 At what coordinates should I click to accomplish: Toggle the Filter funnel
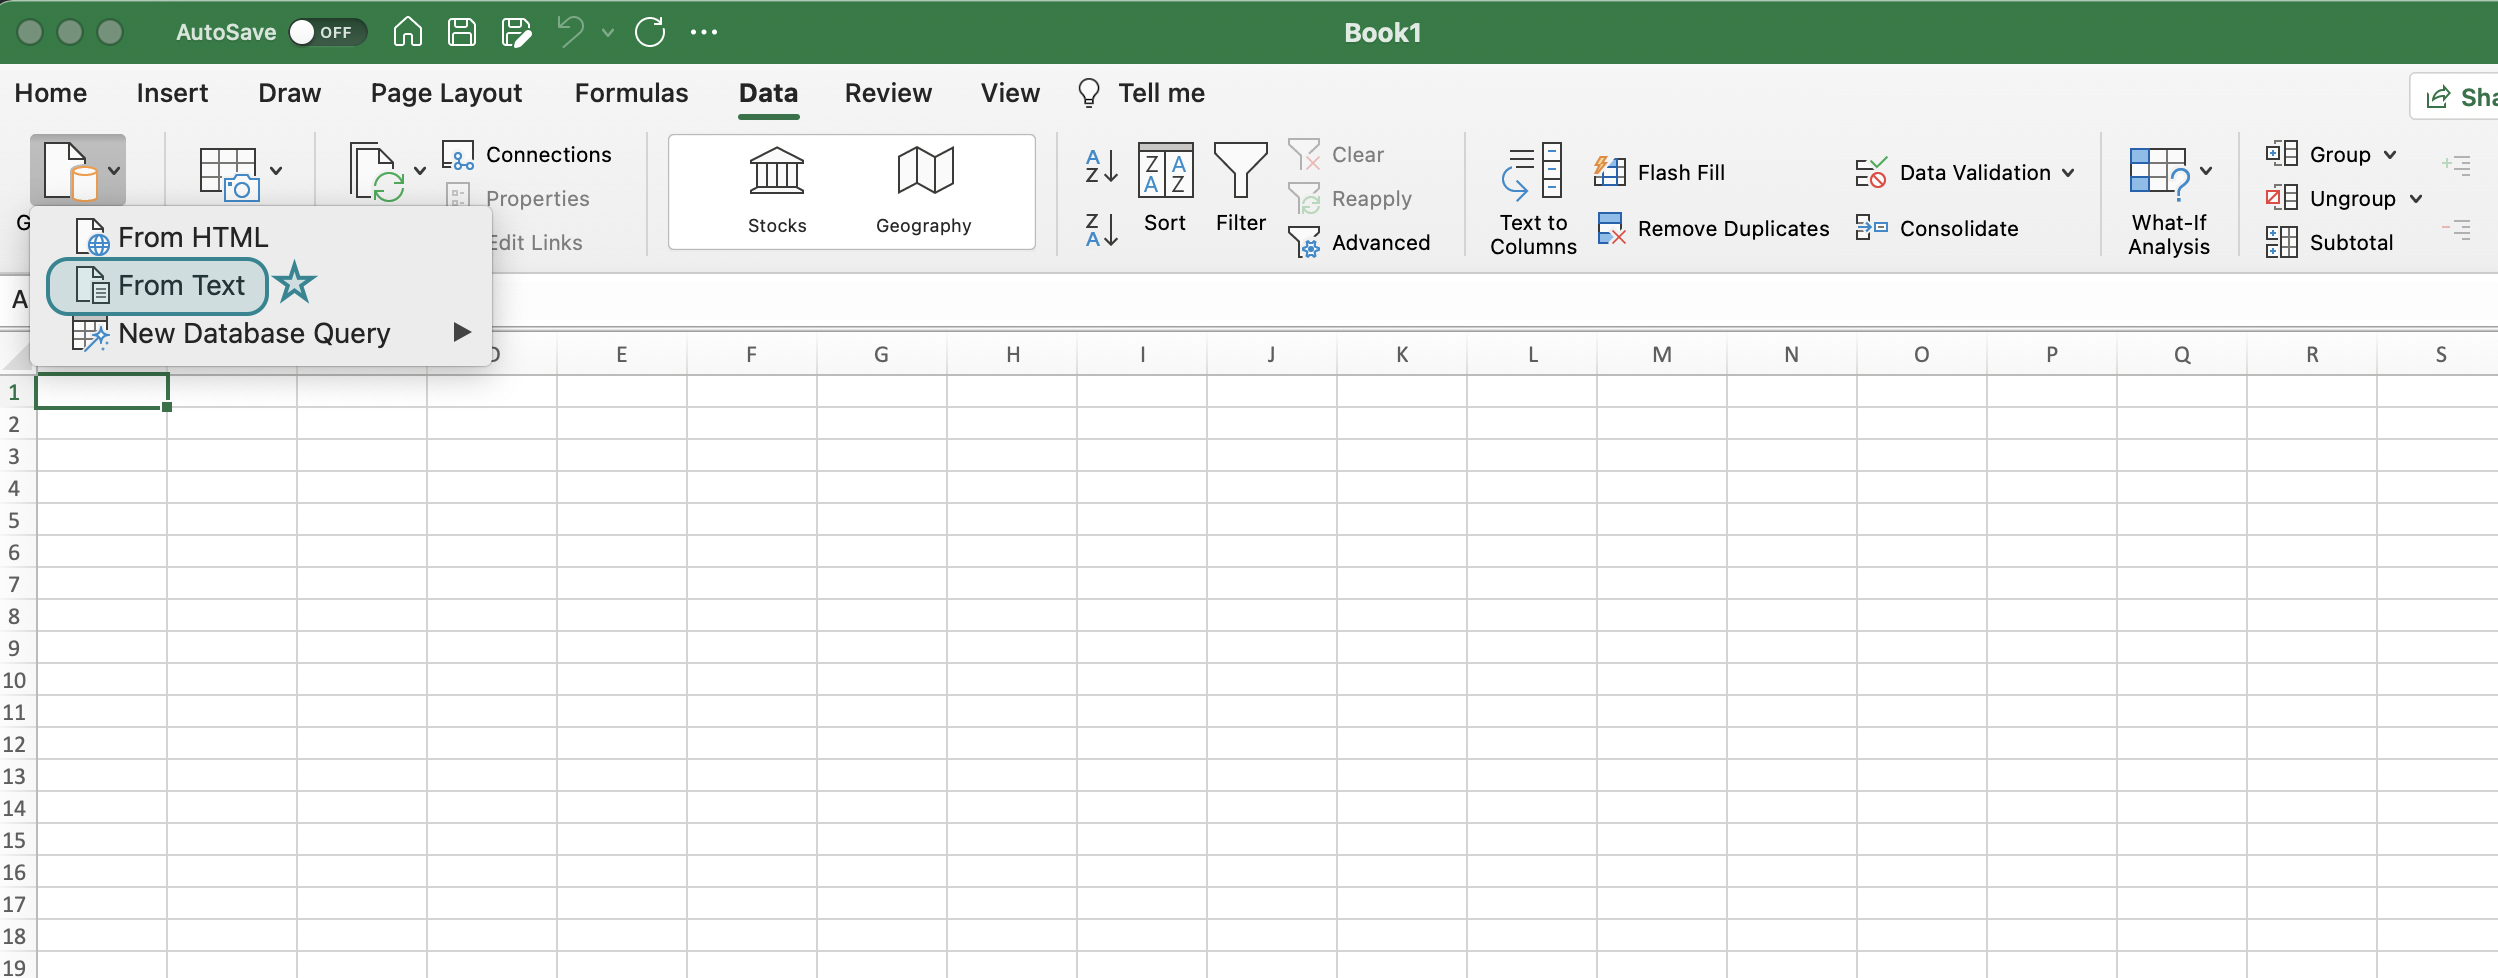pos(1240,170)
